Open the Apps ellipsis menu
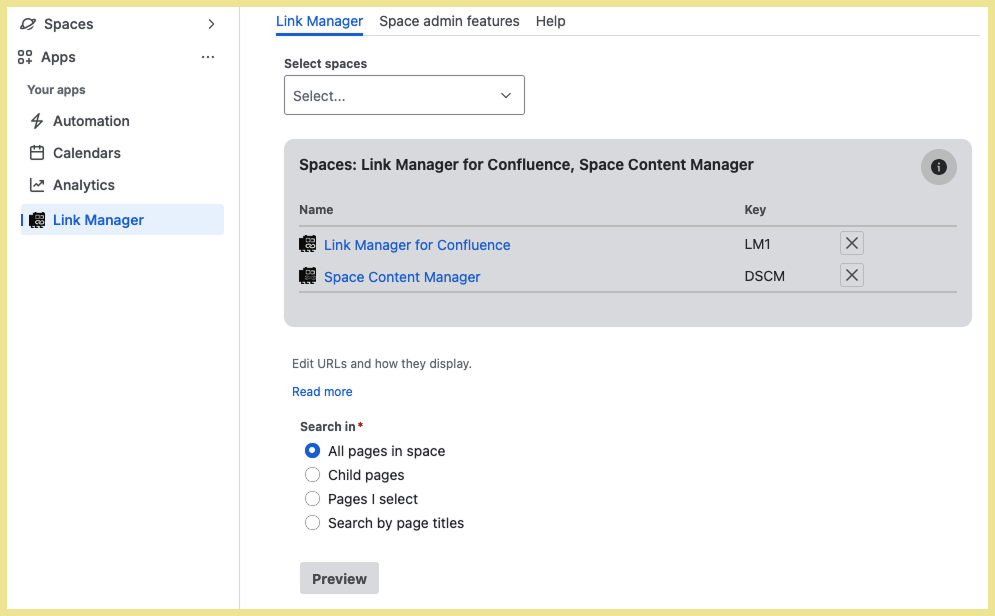The height and width of the screenshot is (616, 995). [208, 57]
